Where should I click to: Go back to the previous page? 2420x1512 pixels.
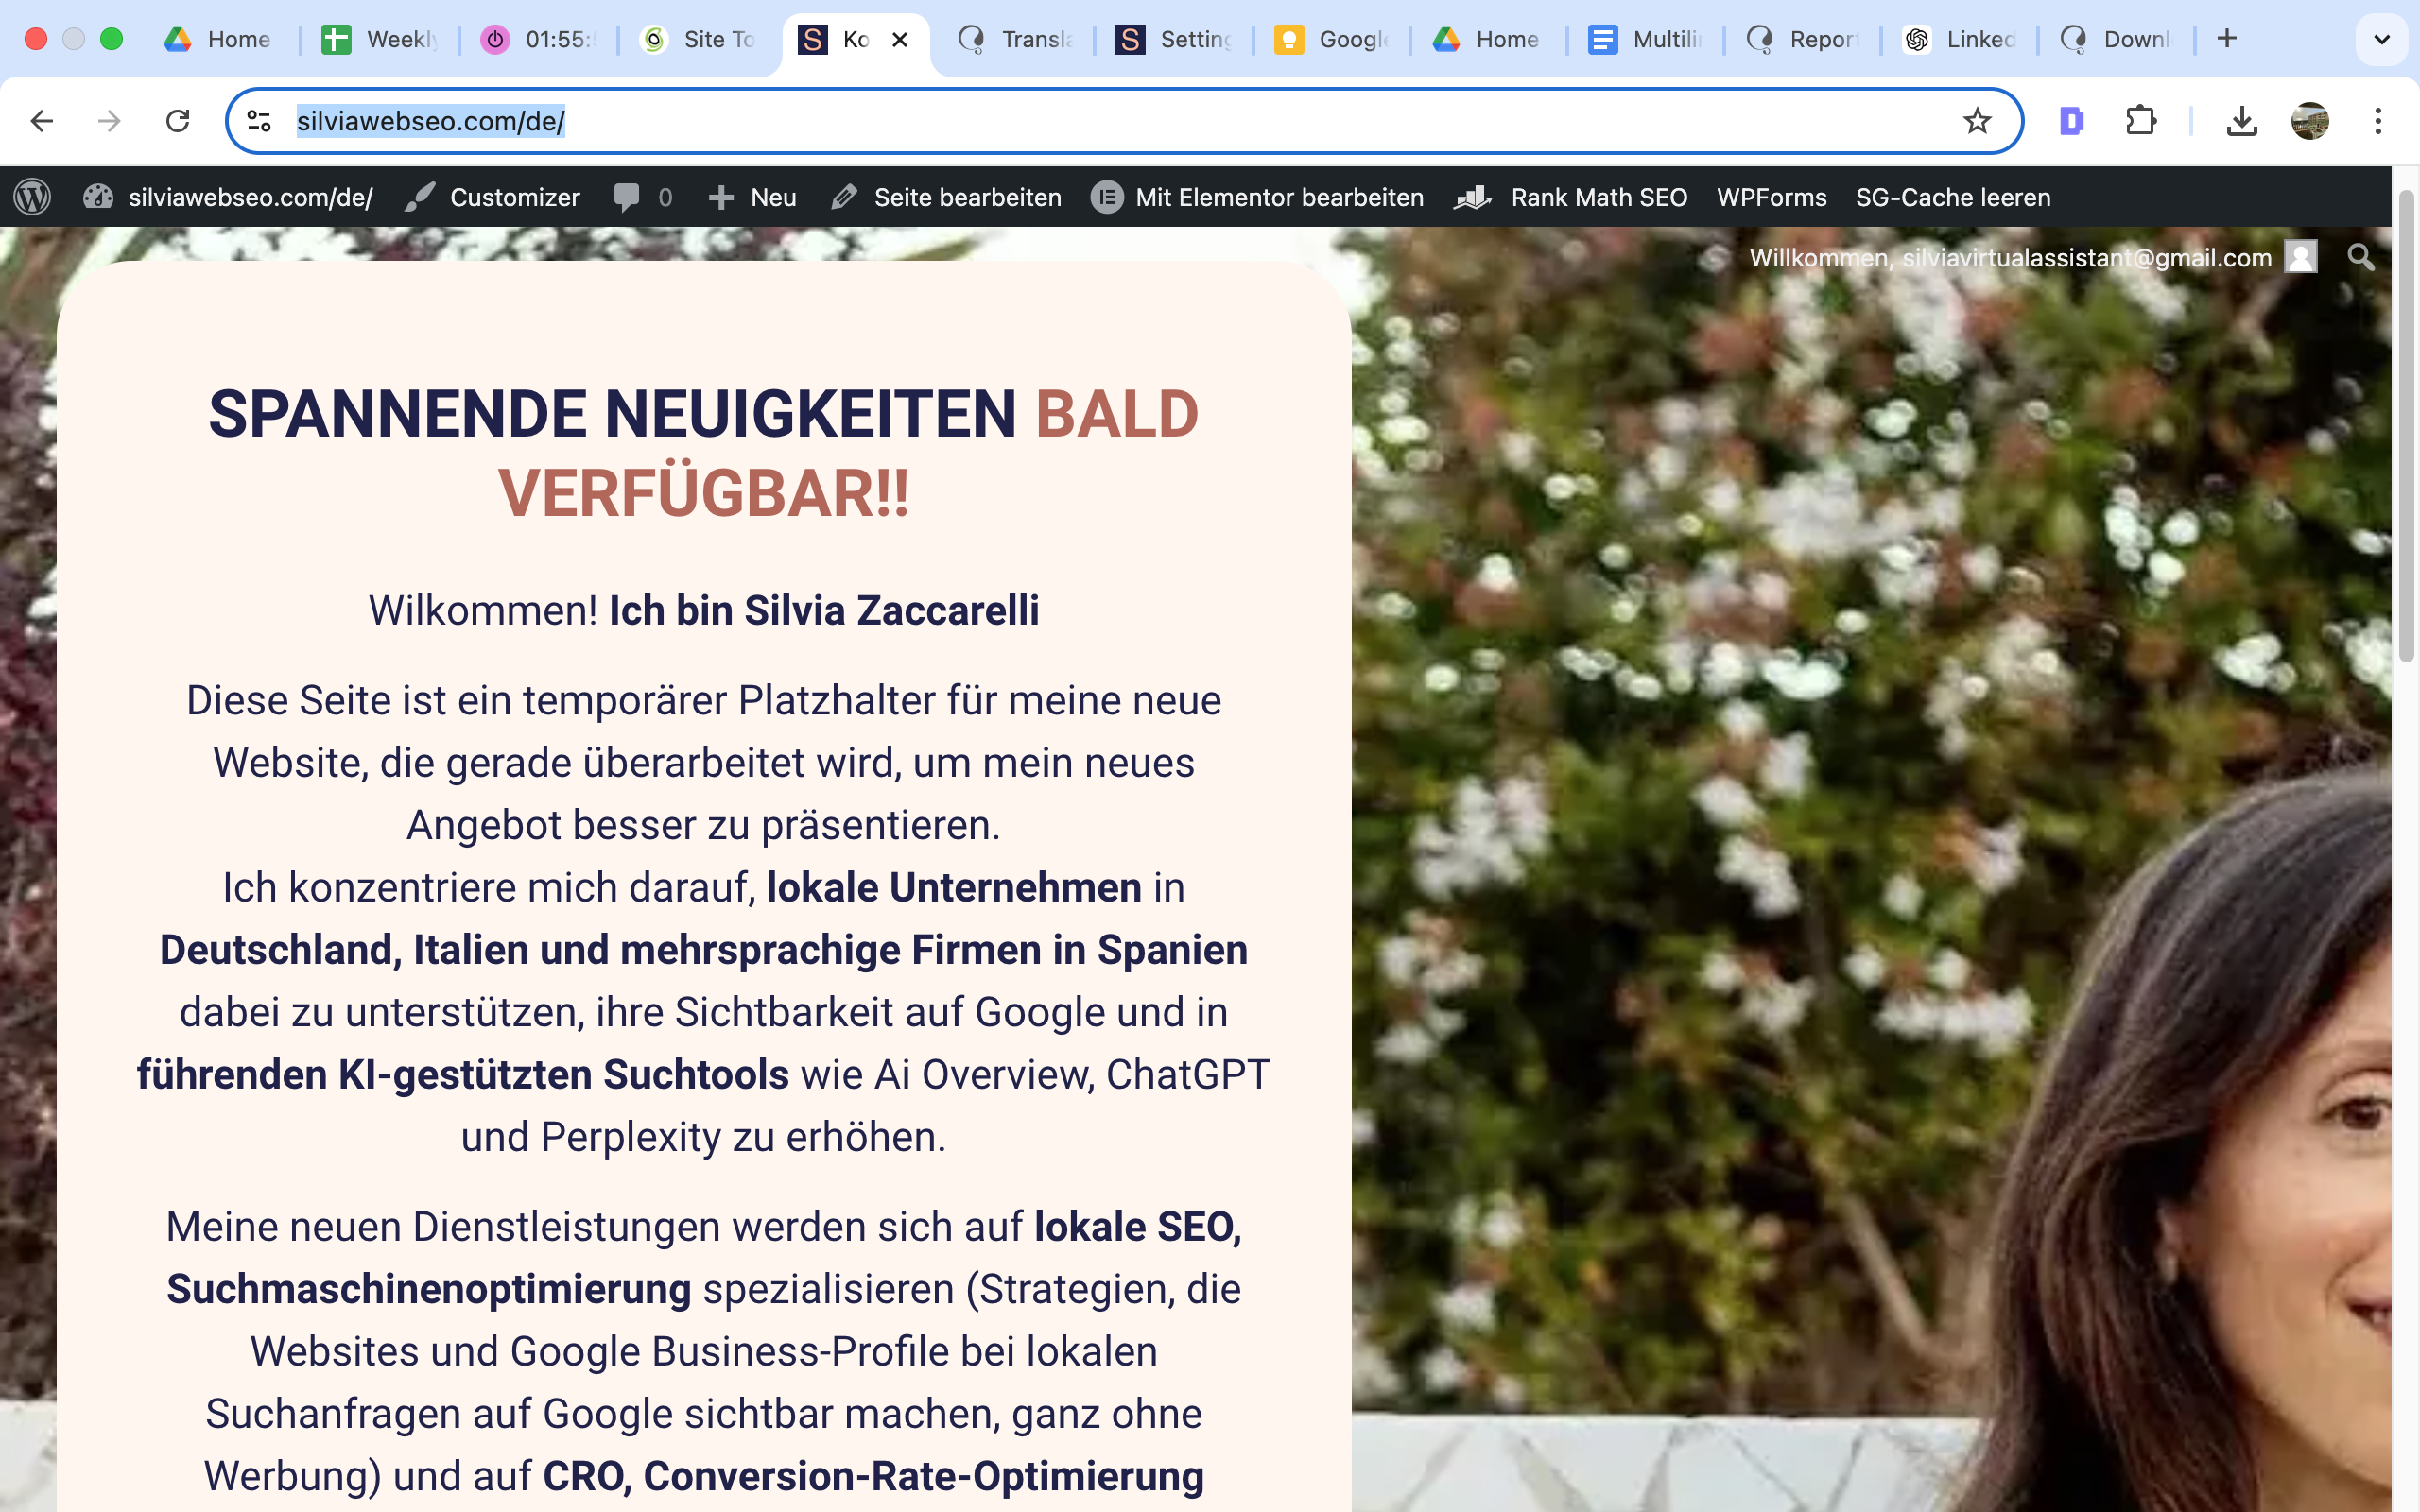(x=42, y=121)
